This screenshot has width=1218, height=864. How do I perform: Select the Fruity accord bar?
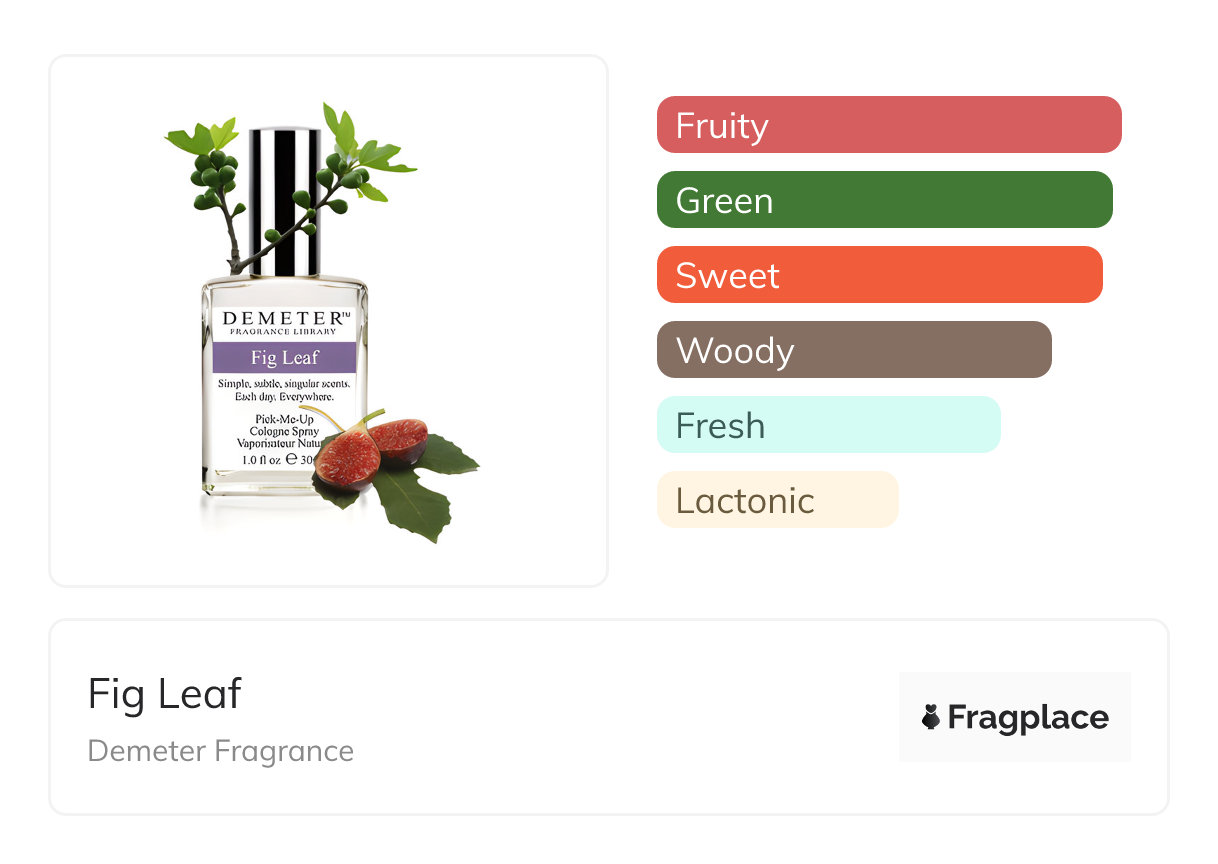coord(888,125)
